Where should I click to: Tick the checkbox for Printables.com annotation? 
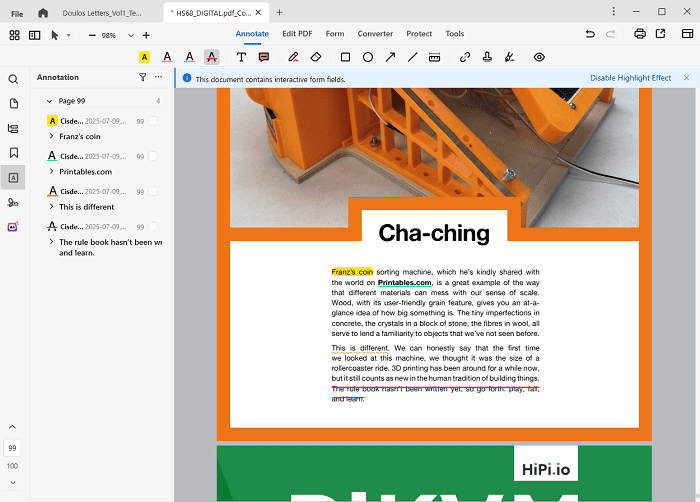point(153,156)
